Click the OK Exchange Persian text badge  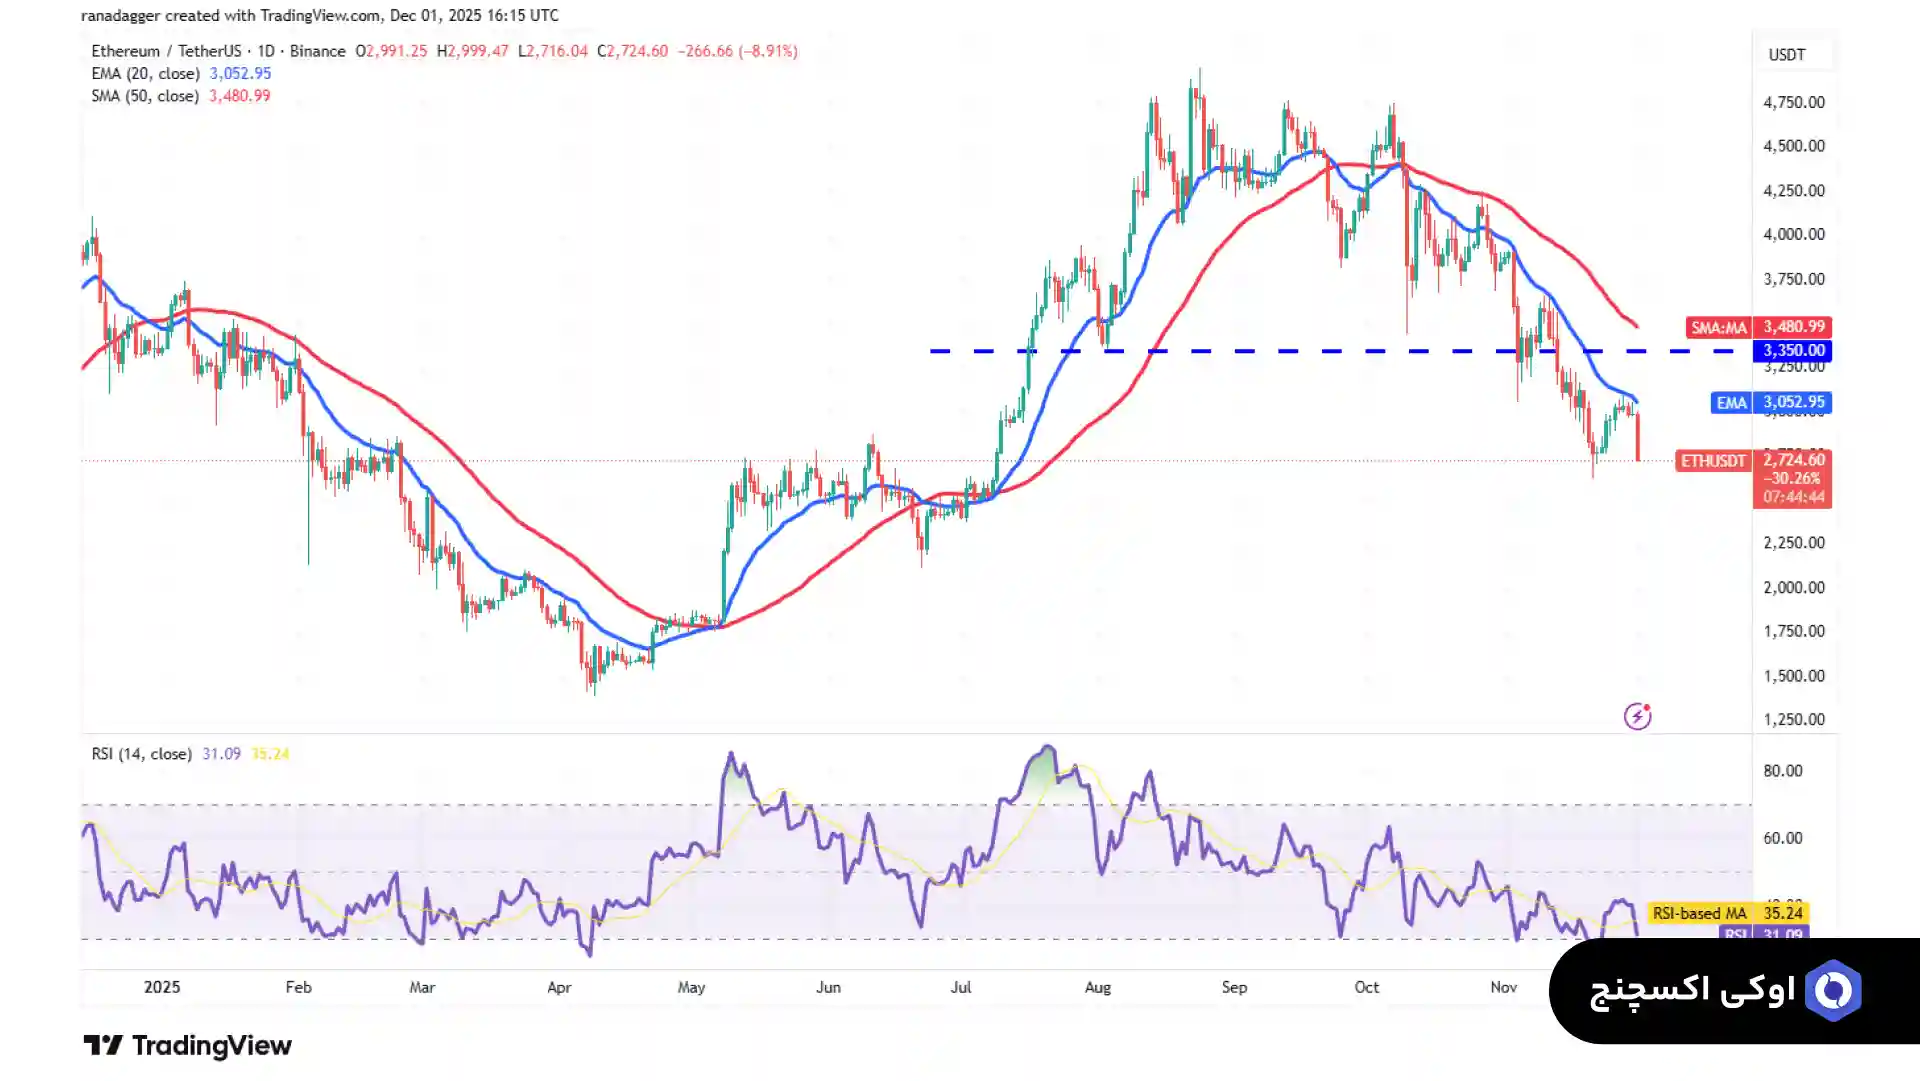pos(1692,991)
